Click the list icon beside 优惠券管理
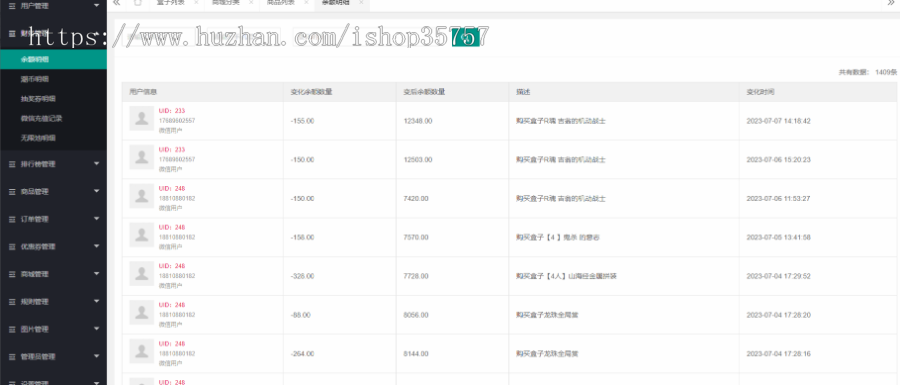The height and width of the screenshot is (385, 900). pyautogui.click(x=12, y=247)
